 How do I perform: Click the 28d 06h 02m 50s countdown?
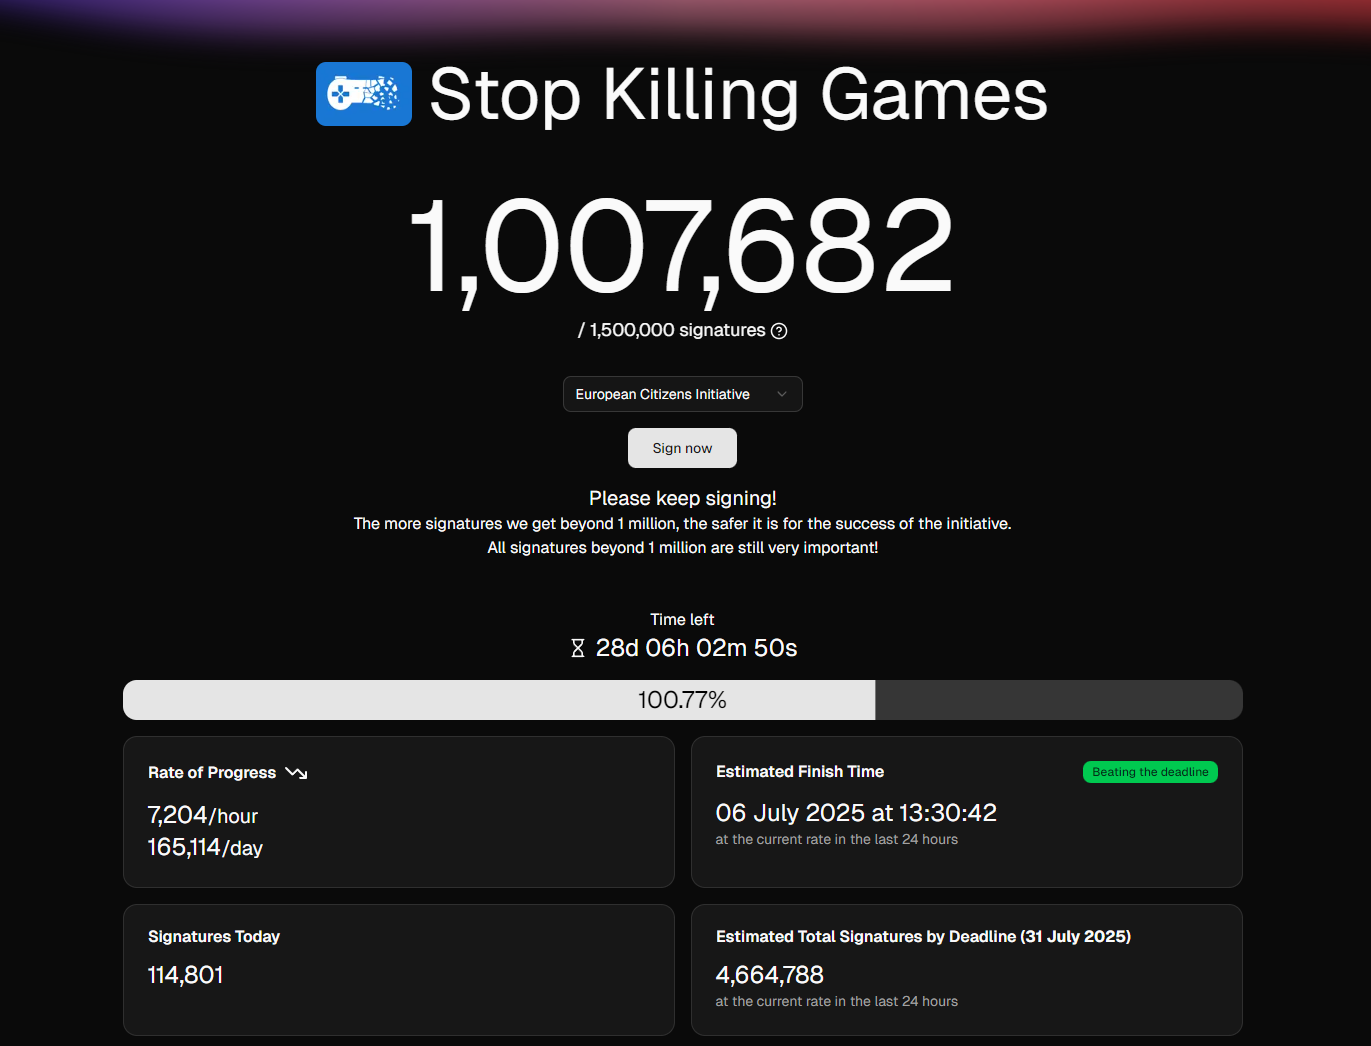click(x=696, y=648)
